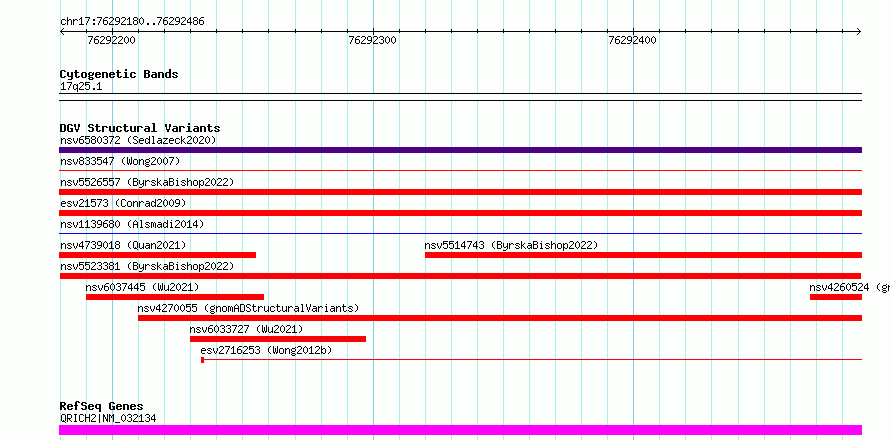Click the thin red nsv833547 variant line
Screen dimensions: 890x440
460,170
